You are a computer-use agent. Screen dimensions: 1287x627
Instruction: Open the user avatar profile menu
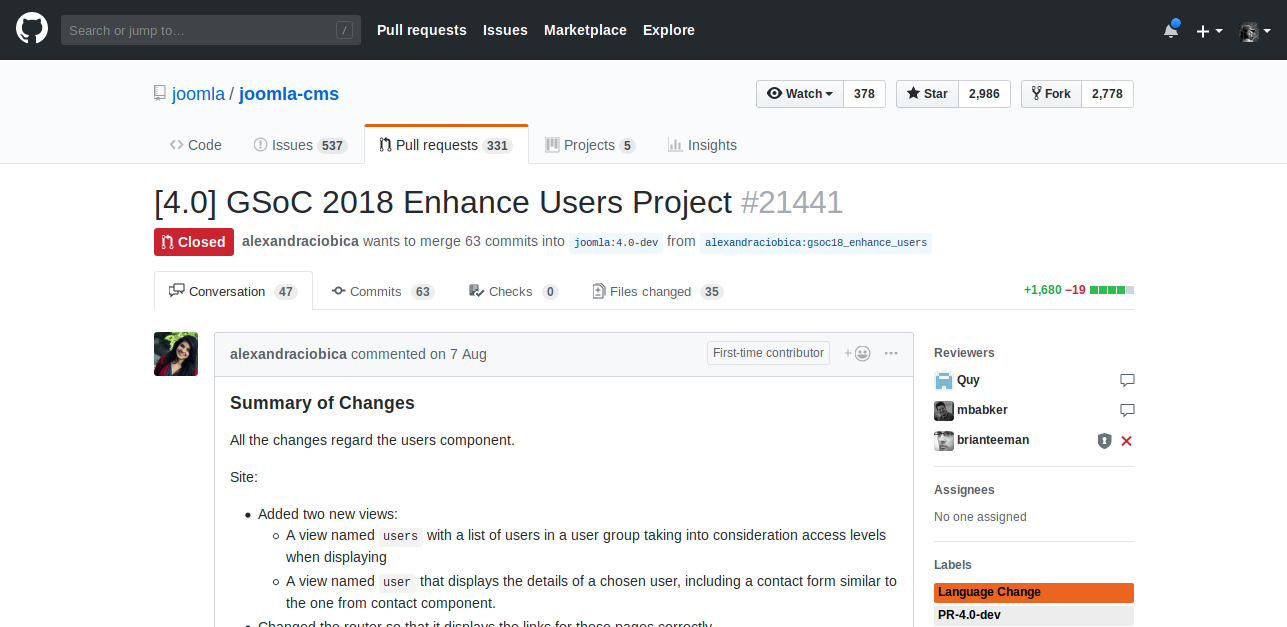click(x=1254, y=31)
